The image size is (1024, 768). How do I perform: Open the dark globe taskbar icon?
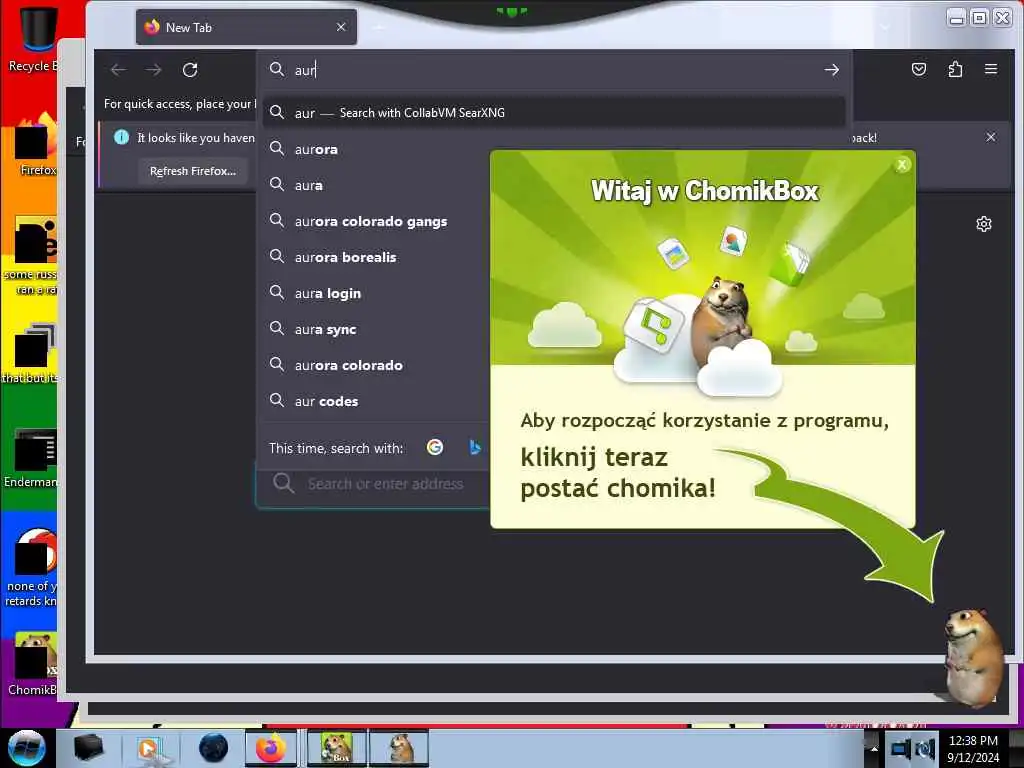pos(213,748)
